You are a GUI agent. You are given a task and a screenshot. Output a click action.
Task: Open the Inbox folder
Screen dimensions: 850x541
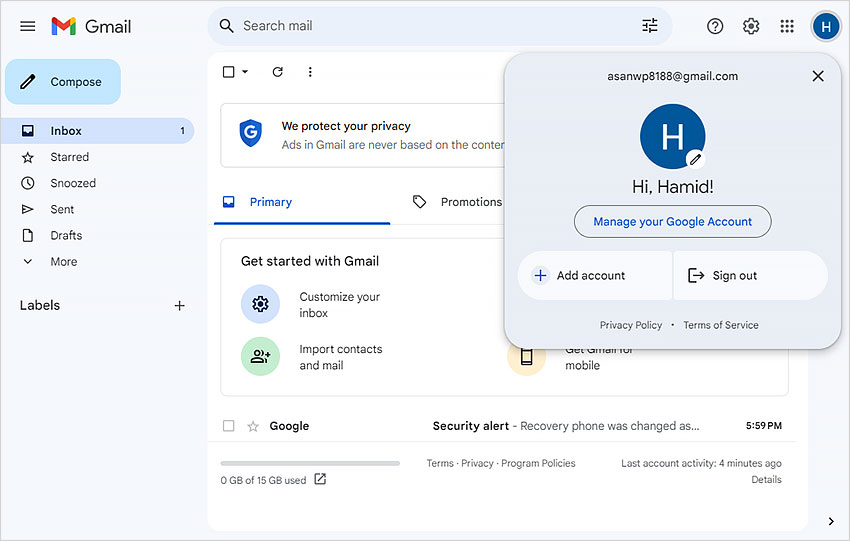98,131
